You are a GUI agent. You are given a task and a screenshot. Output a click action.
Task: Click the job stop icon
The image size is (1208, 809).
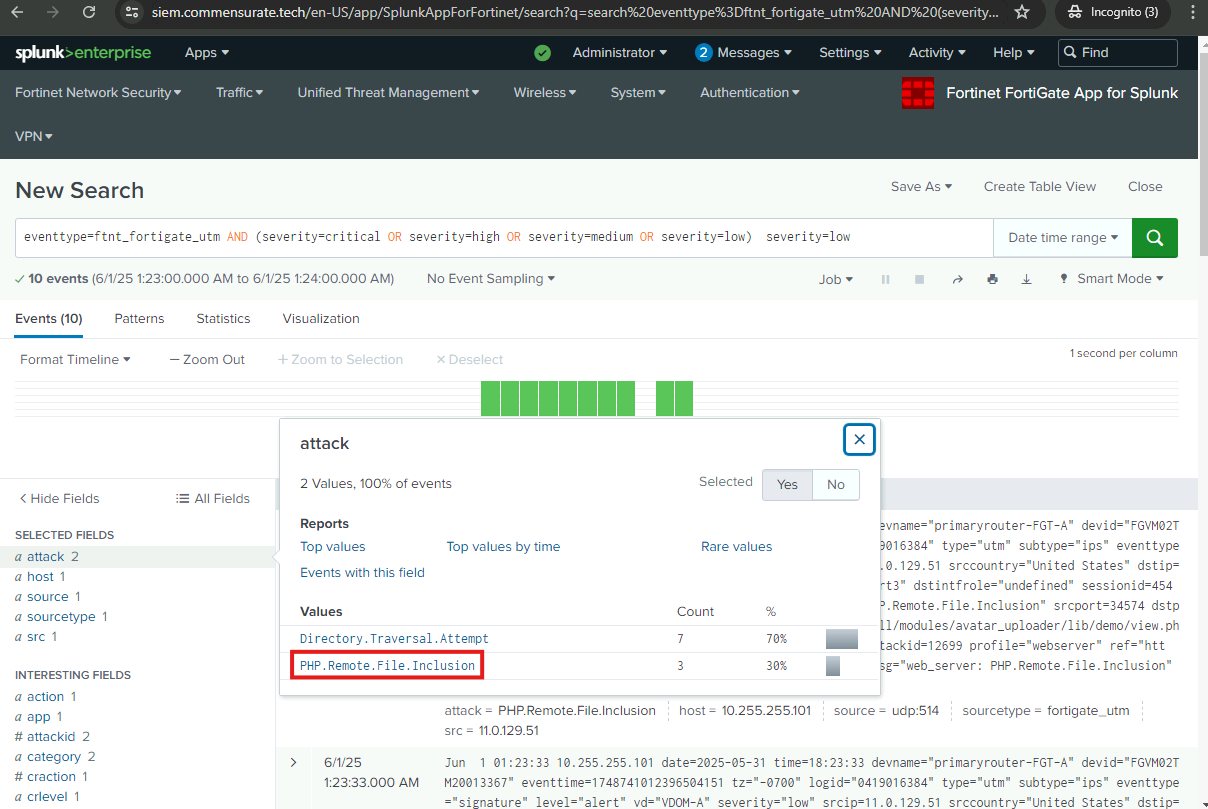click(x=919, y=280)
